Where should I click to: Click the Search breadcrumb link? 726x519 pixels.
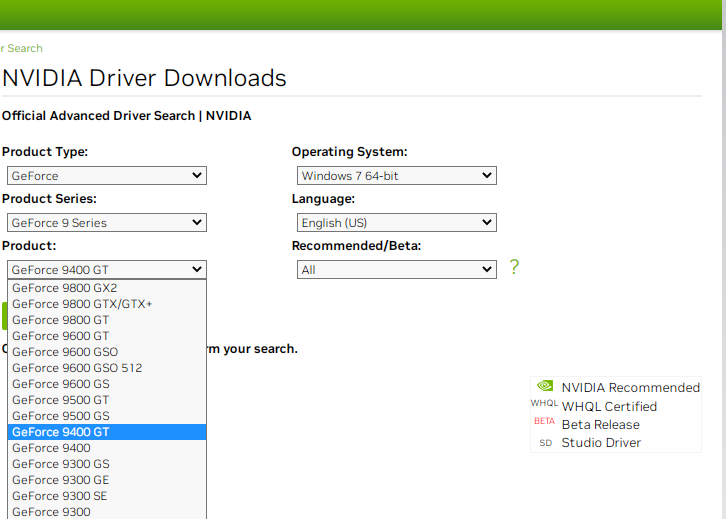coord(21,48)
